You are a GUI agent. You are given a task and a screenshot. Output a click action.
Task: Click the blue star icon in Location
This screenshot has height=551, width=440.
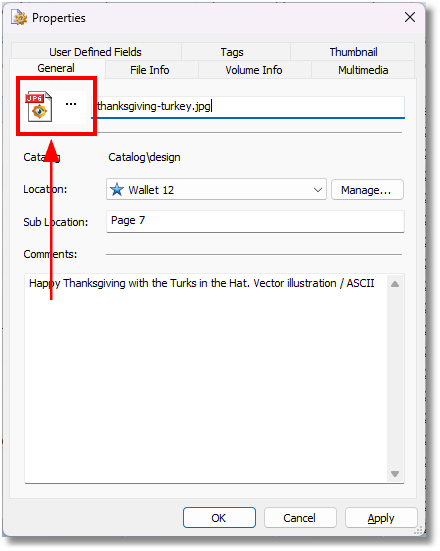coord(117,190)
